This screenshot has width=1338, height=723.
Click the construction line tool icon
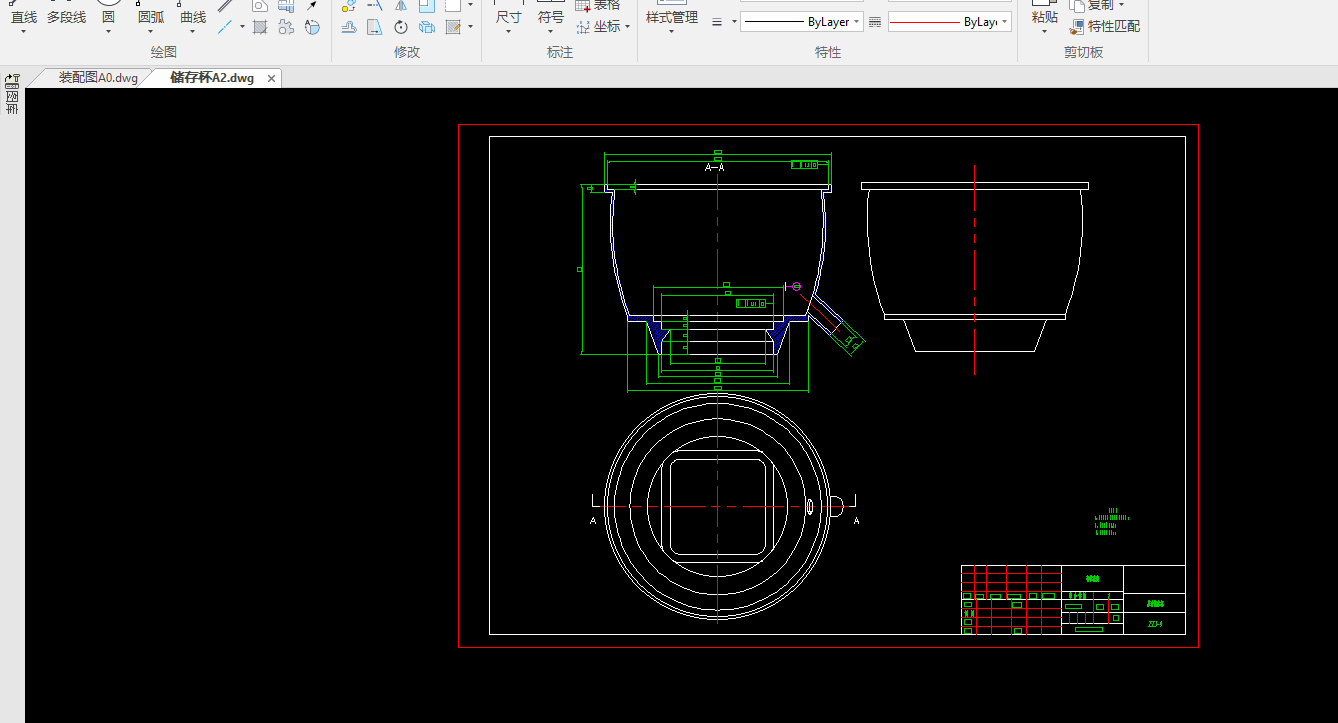(x=226, y=27)
